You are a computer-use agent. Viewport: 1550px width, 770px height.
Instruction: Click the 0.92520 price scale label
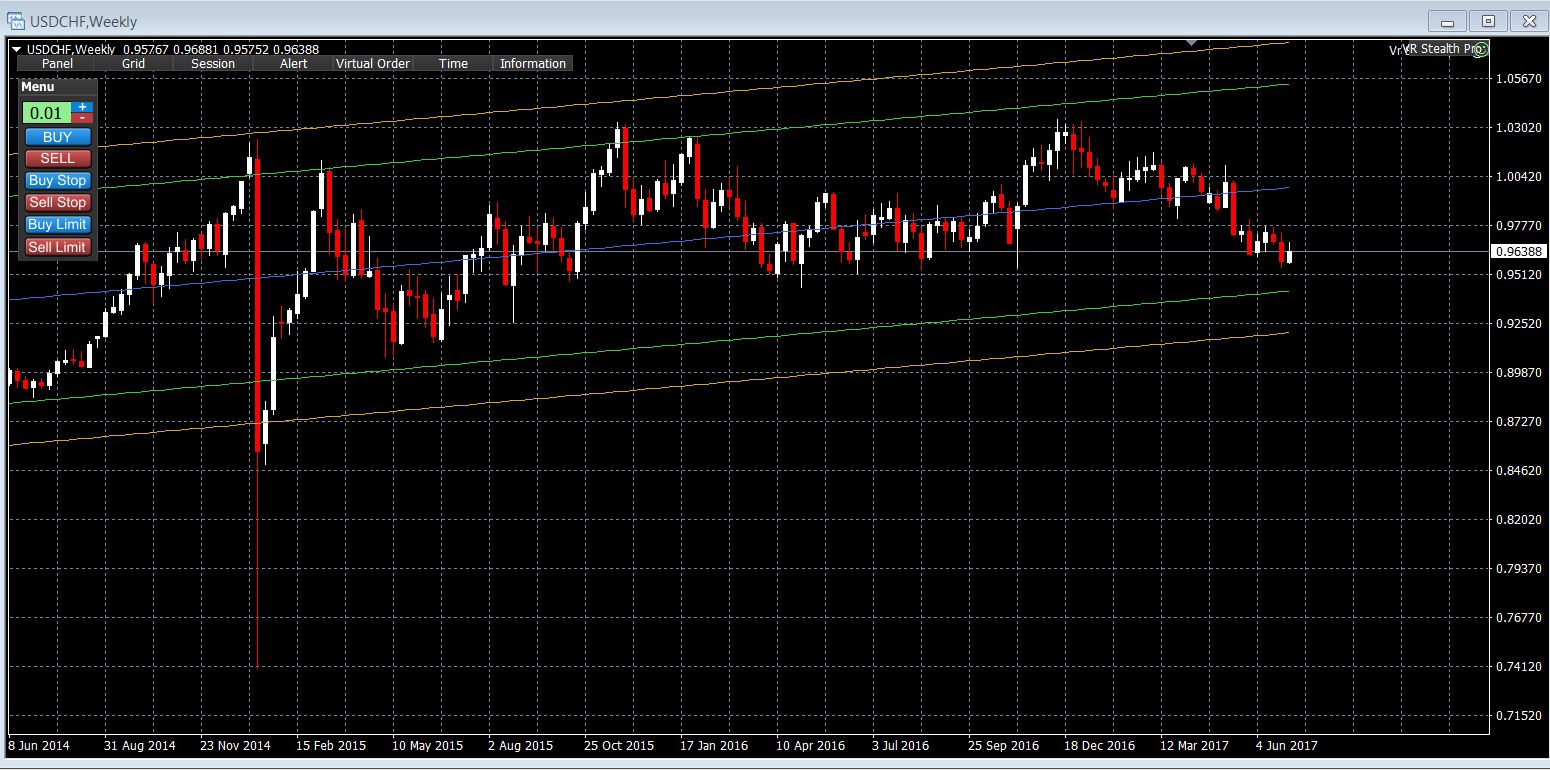1519,324
